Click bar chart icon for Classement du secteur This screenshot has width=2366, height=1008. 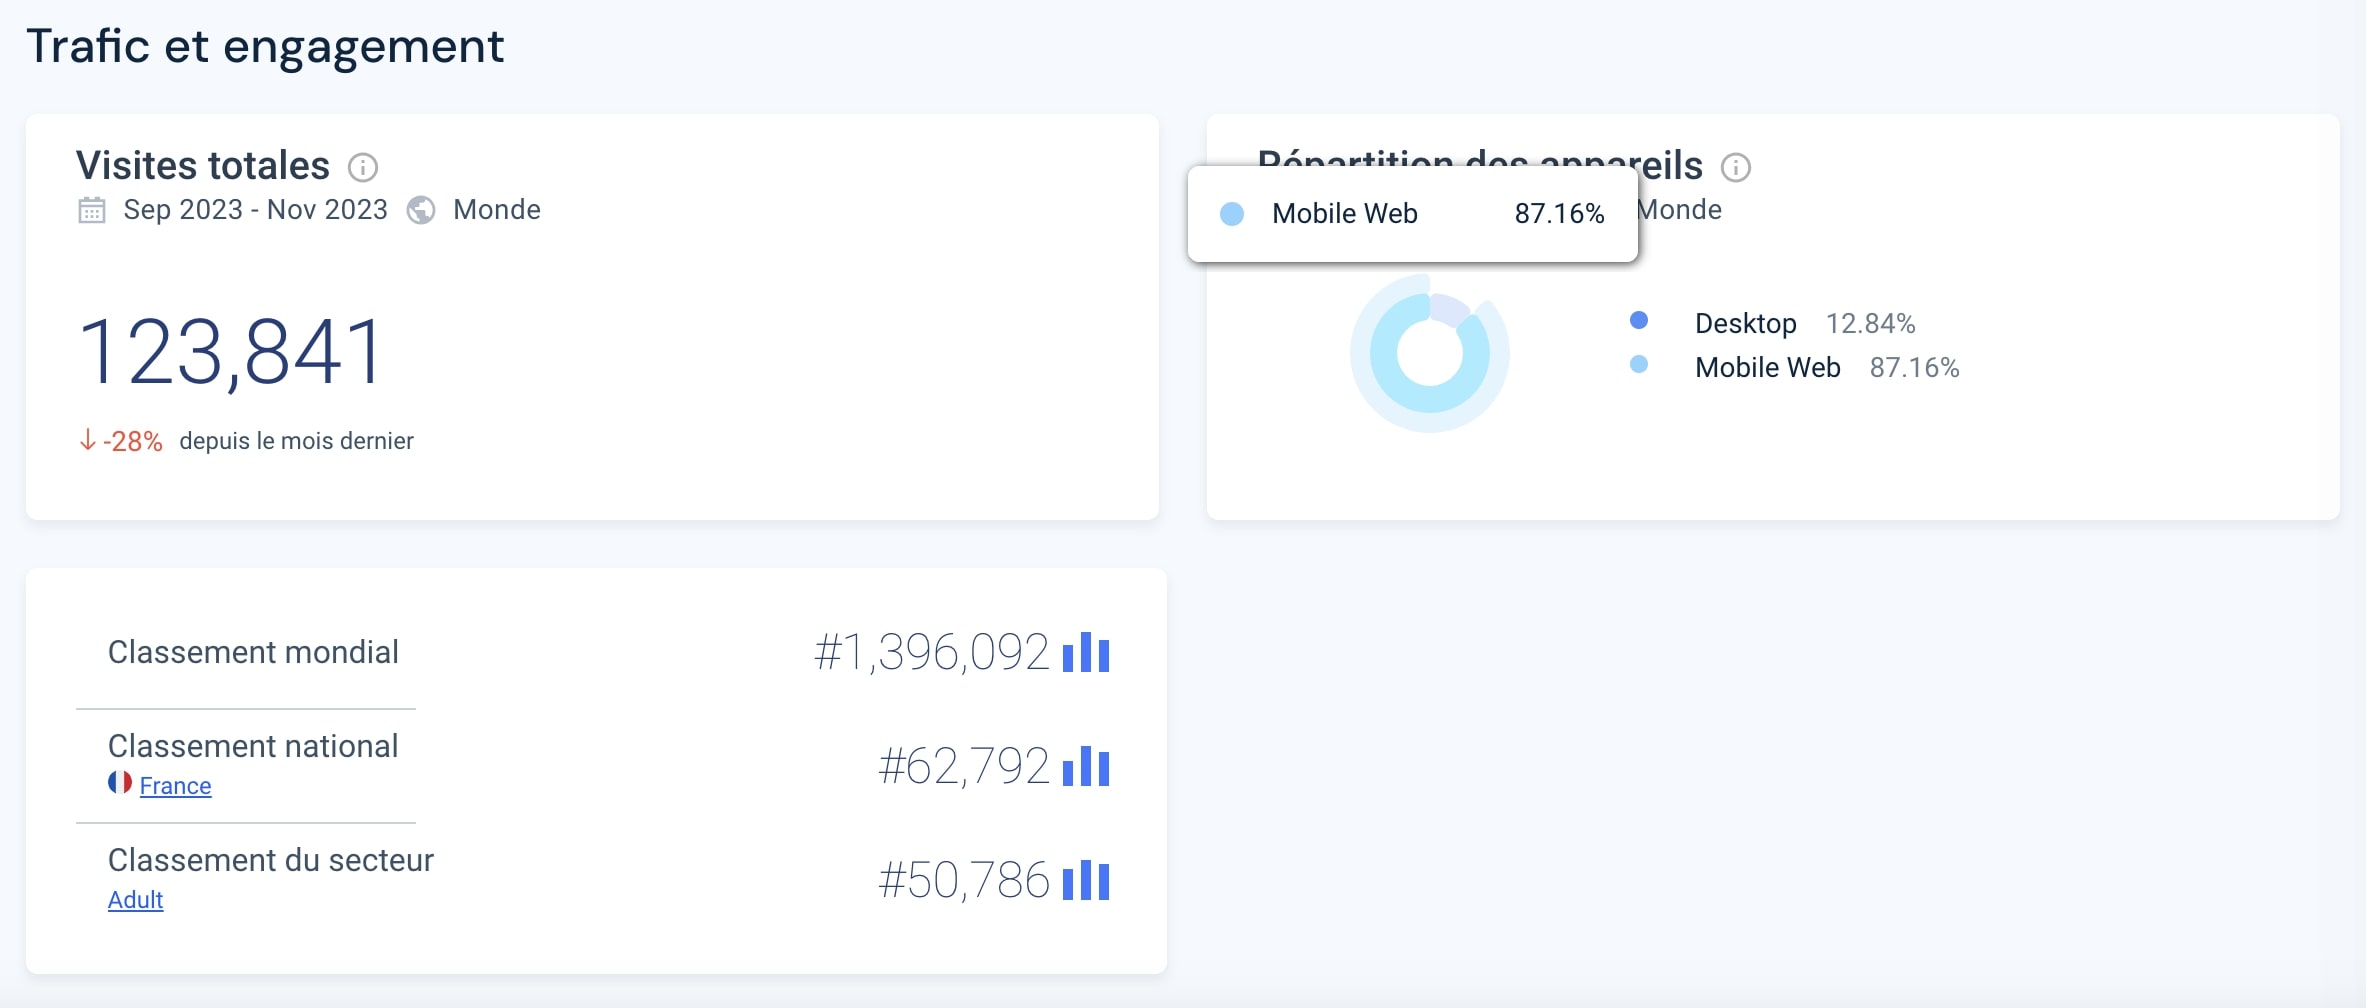(x=1086, y=881)
